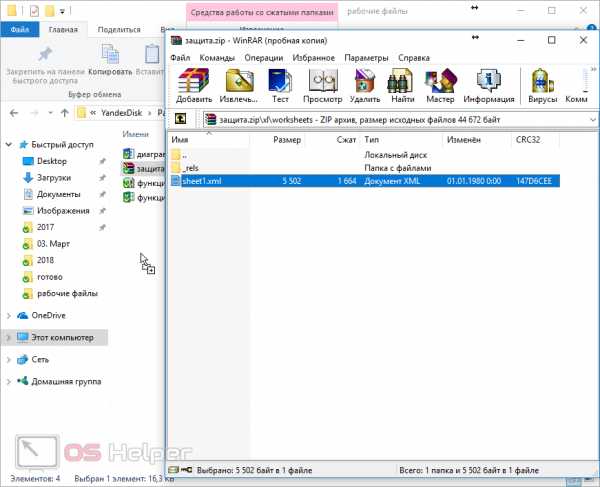
Task: Launch the Мастер wizard icon
Action: 440,86
